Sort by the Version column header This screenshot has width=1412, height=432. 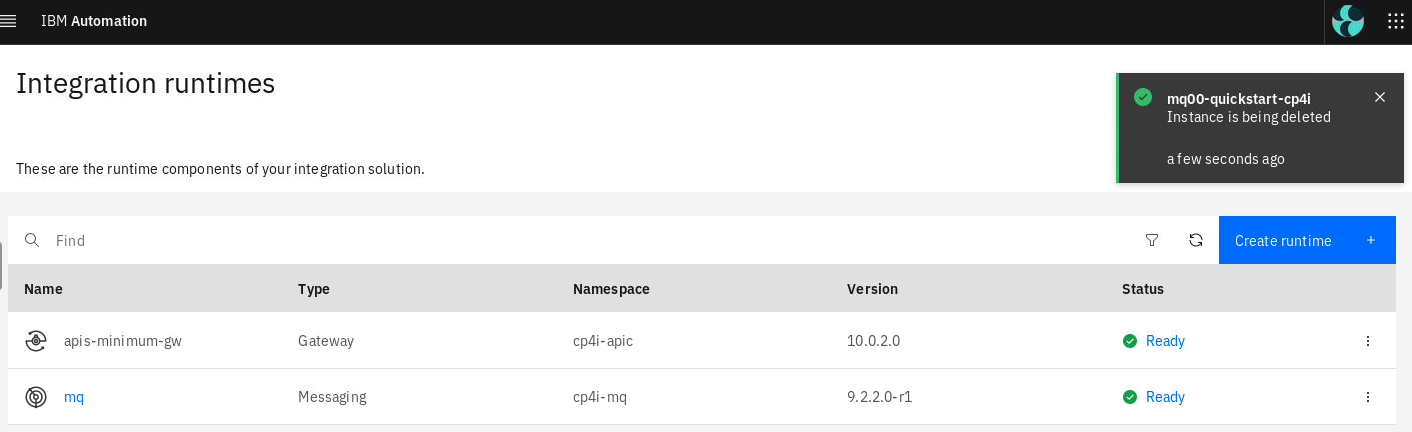[x=872, y=289]
